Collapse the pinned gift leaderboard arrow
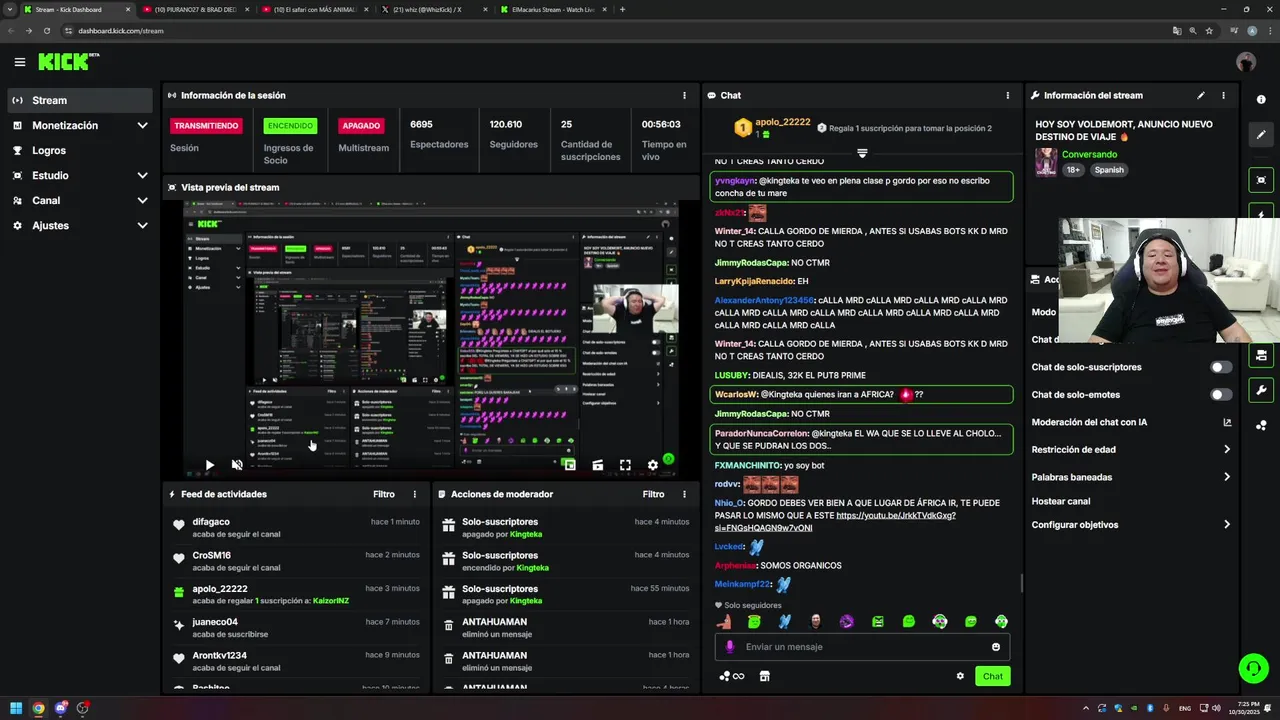The image size is (1280, 720). 862,153
